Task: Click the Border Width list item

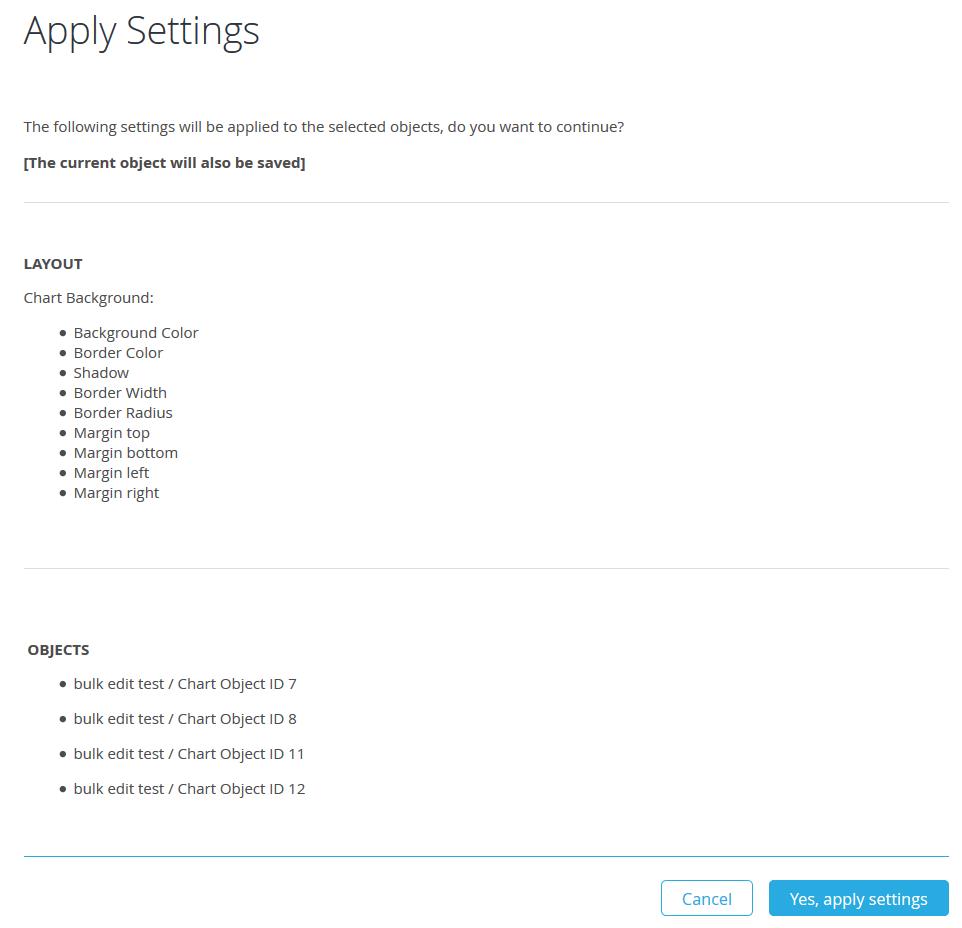Action: (x=120, y=393)
